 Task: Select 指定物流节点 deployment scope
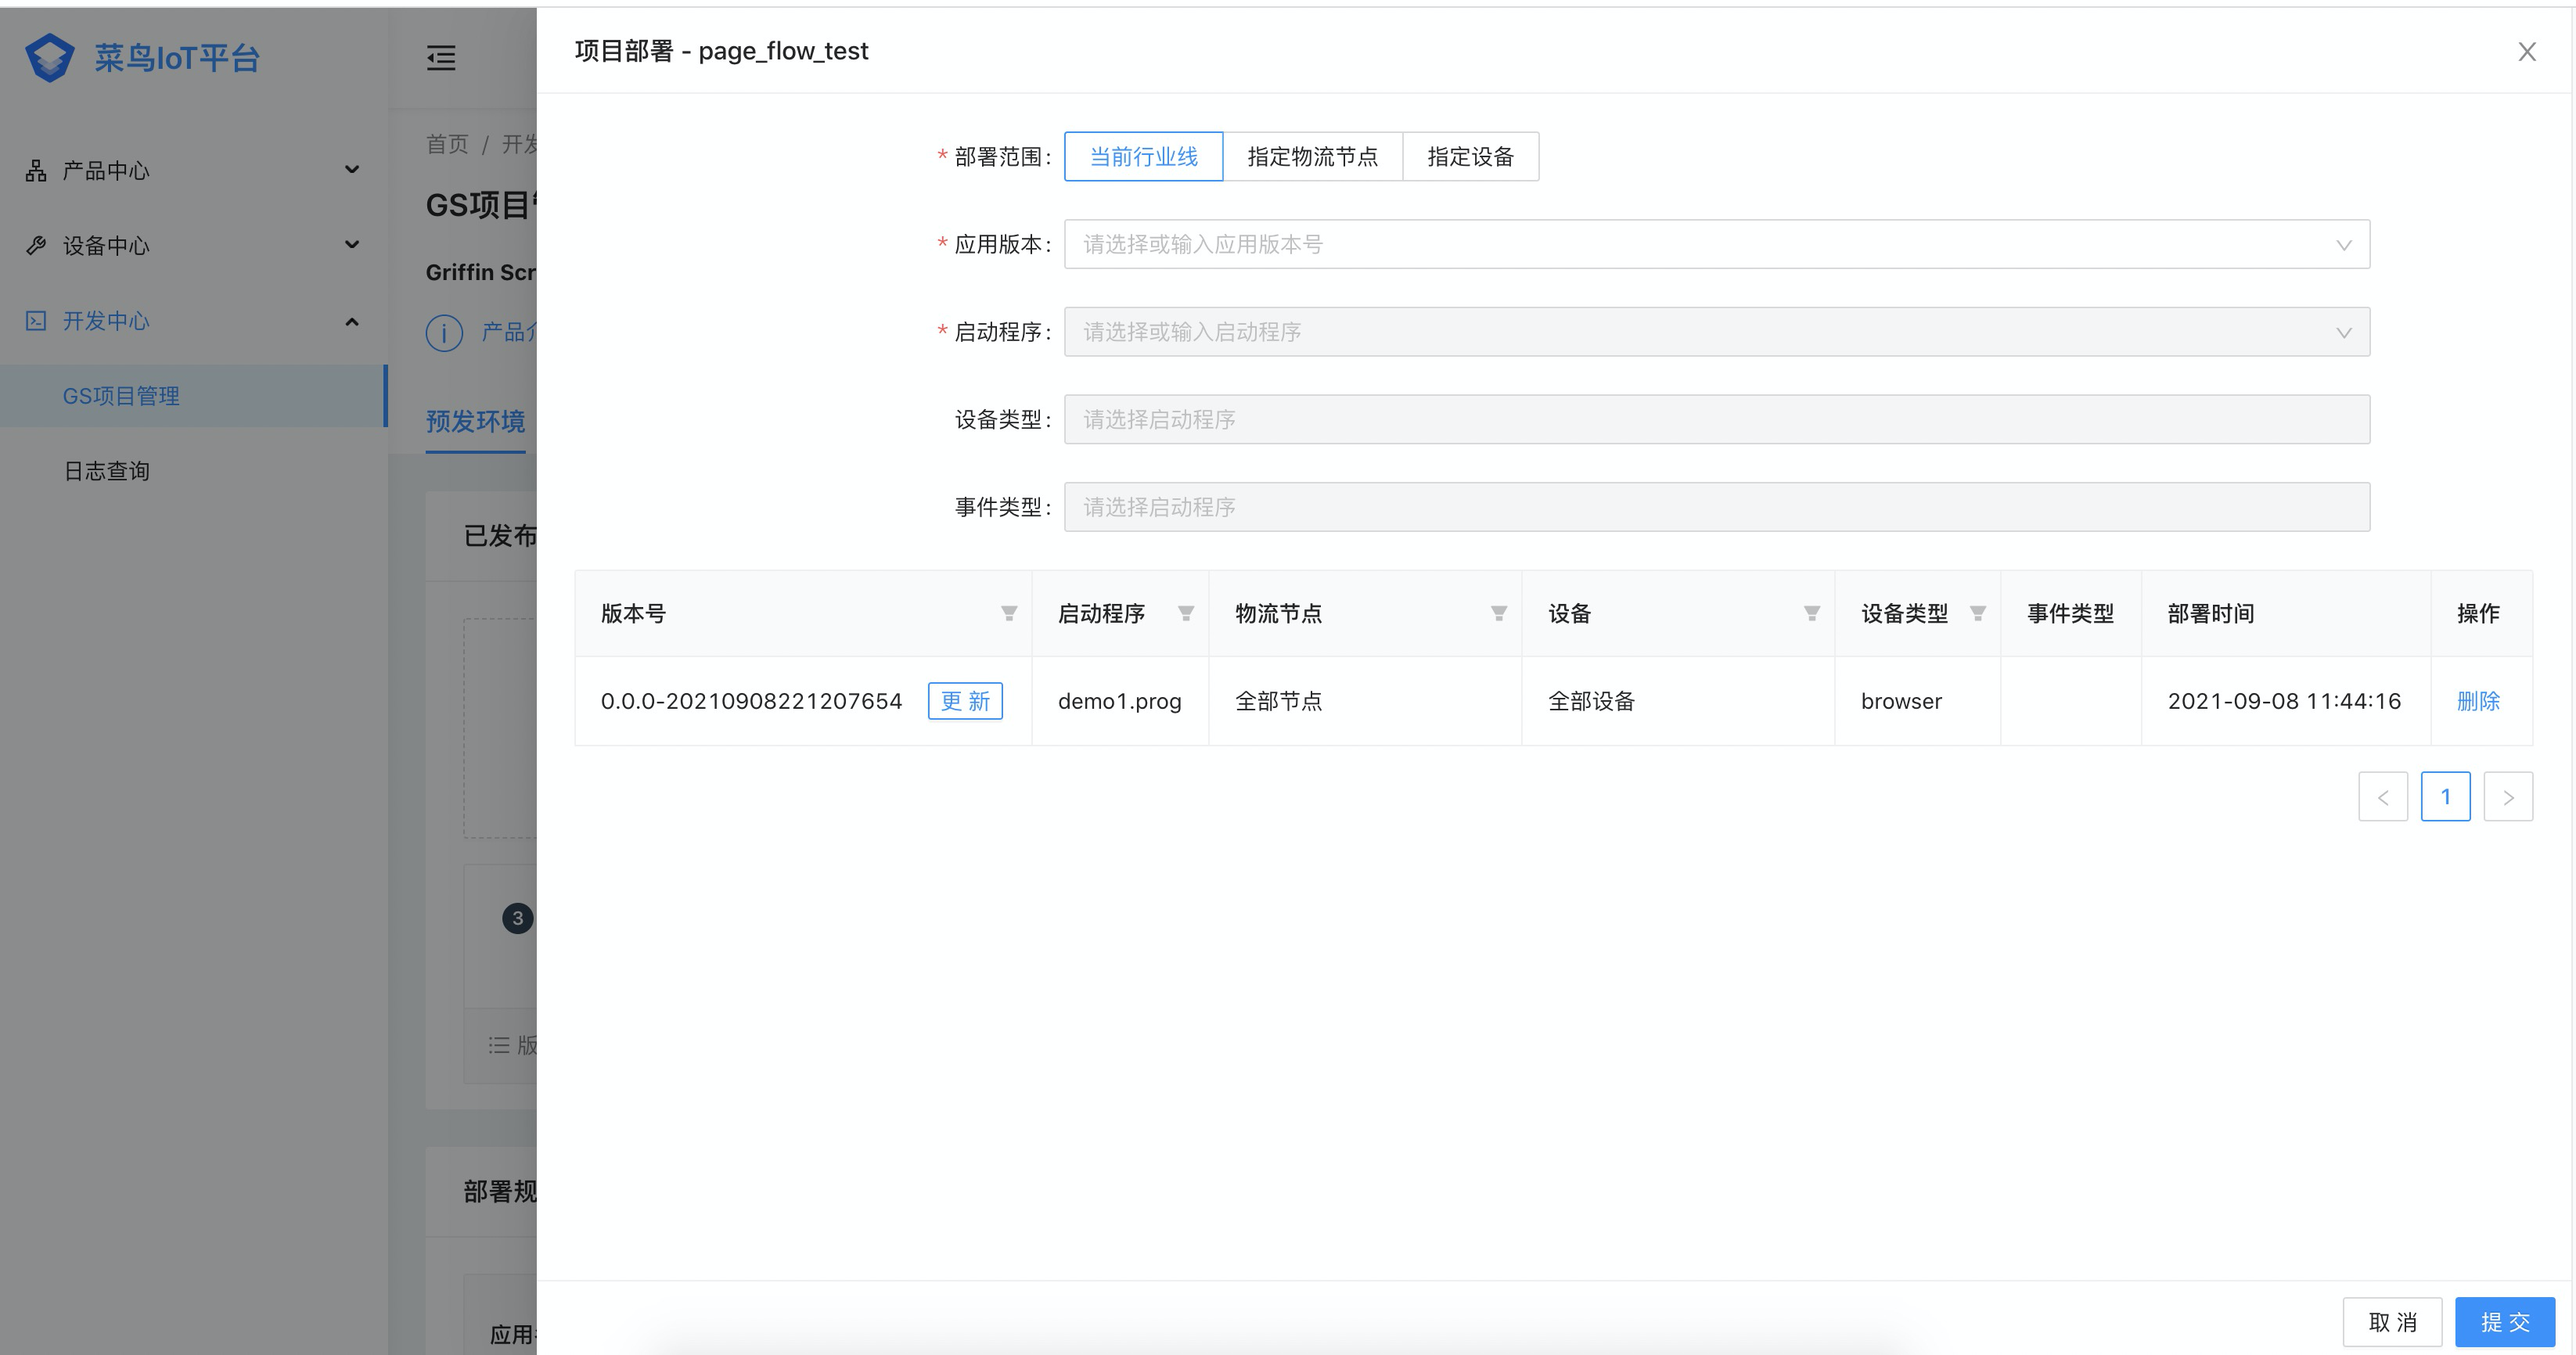[x=1312, y=157]
